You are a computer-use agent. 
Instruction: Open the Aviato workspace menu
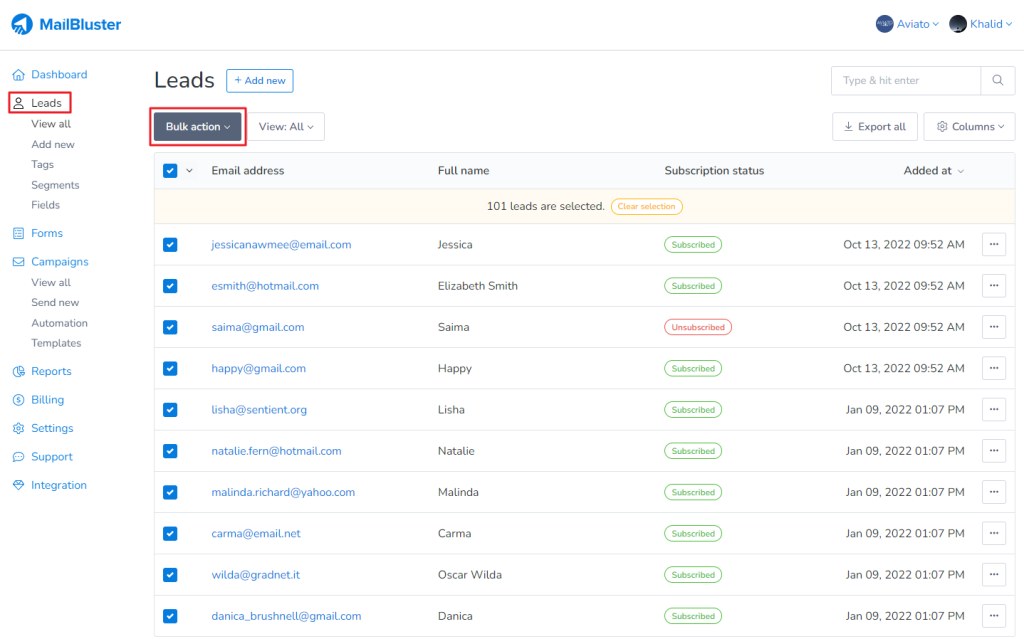[907, 23]
